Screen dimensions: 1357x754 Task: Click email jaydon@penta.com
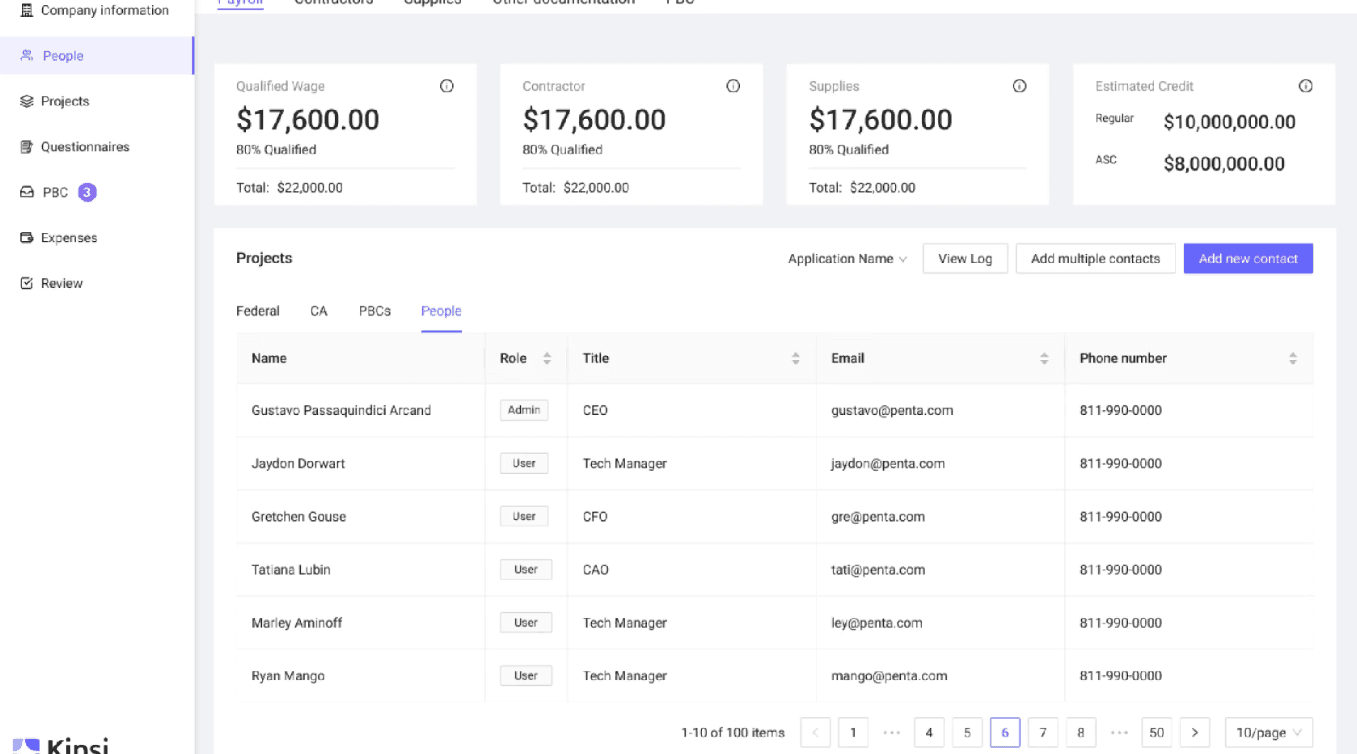click(x=888, y=464)
